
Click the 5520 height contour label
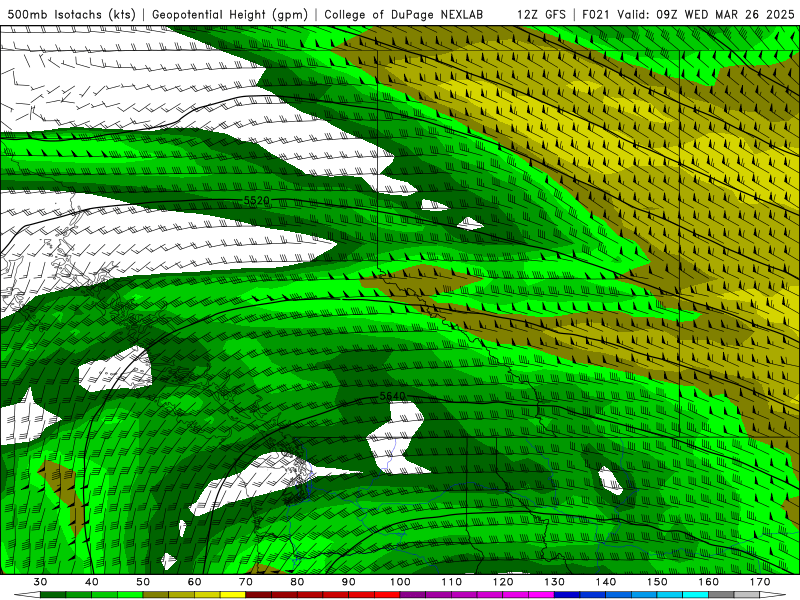[256, 201]
